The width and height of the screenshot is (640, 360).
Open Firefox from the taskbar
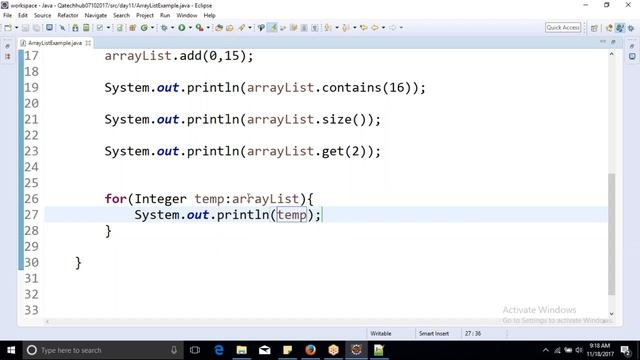click(311, 350)
